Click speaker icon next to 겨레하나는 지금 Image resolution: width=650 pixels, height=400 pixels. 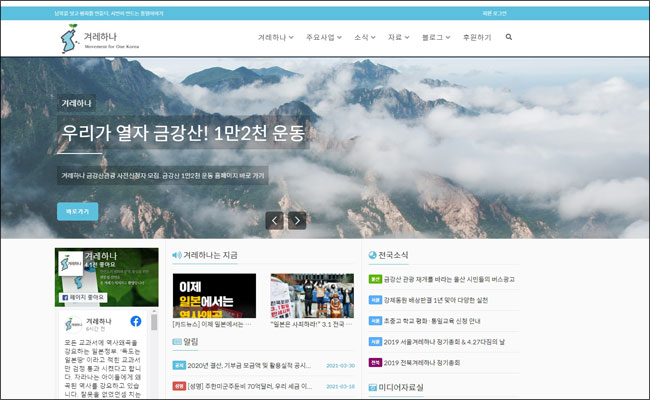pos(177,255)
